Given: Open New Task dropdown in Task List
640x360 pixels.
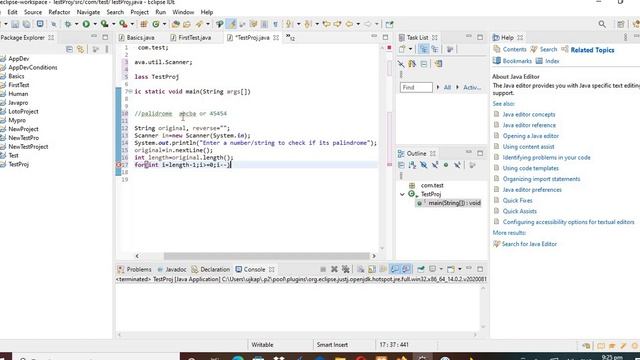Looking at the screenshot, I should tap(410, 49).
